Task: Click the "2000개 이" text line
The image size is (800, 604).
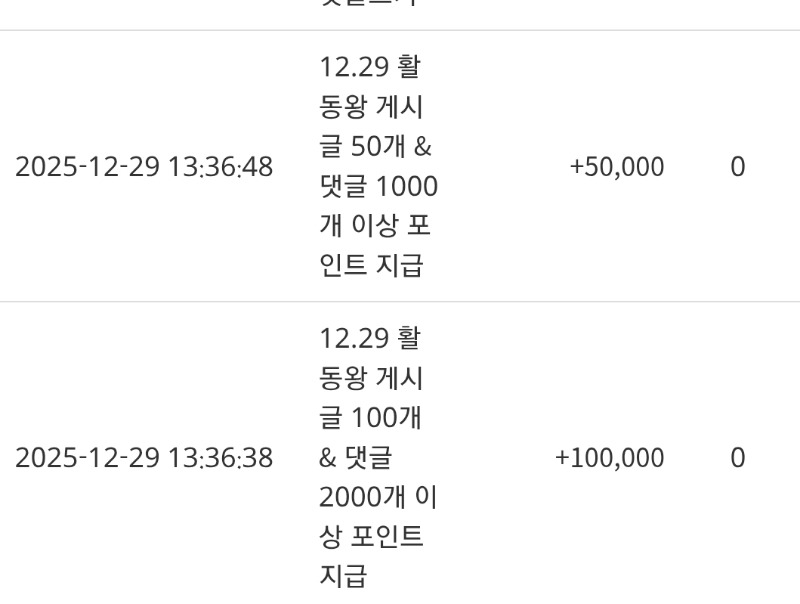Action: (x=378, y=496)
